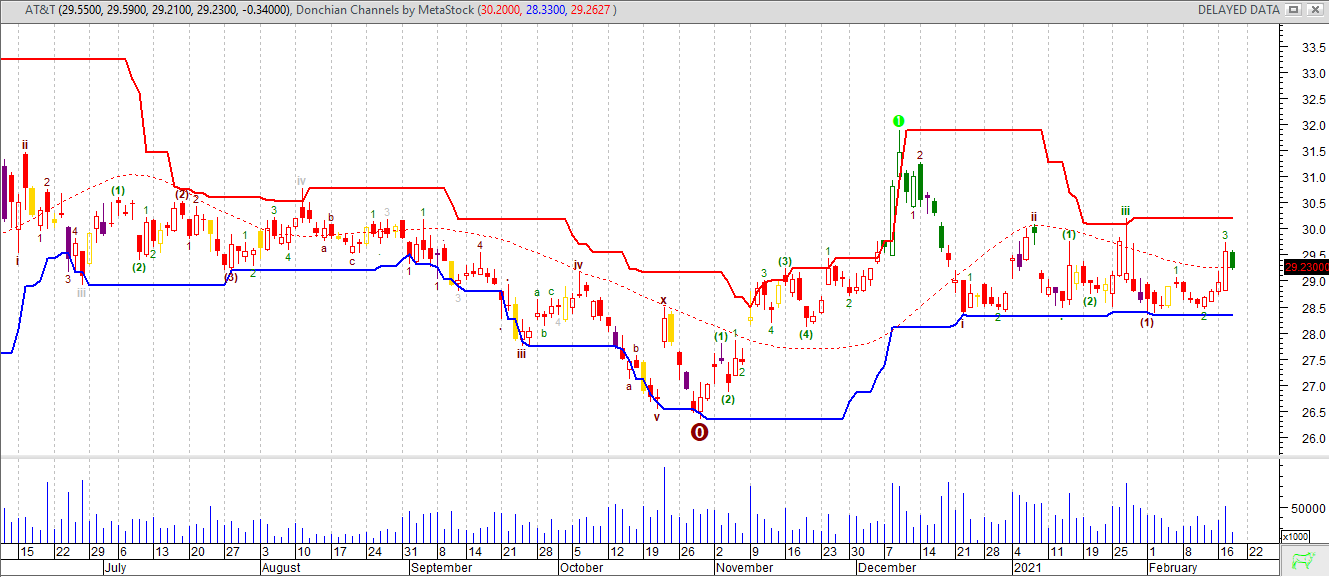1329x577 pixels.
Task: Click the 50000 volume axis value
Action: (x=1307, y=508)
